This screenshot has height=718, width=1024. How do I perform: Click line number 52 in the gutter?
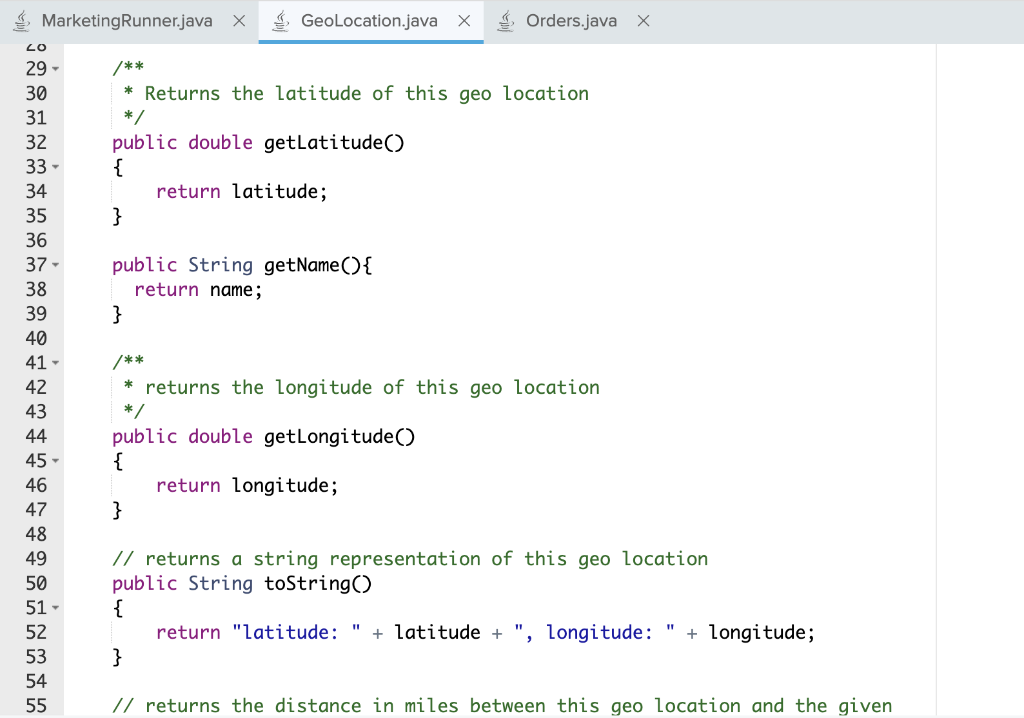tap(36, 632)
